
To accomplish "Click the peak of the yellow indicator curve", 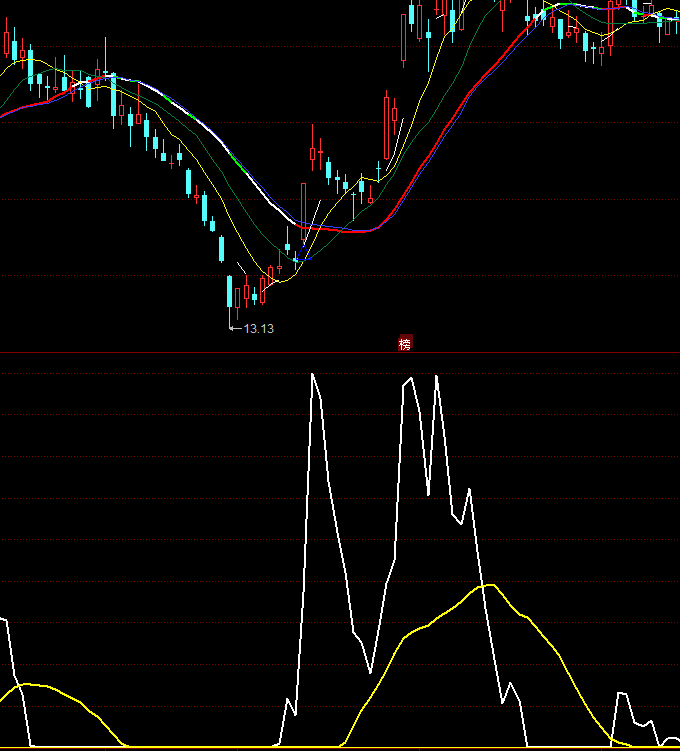I will [488, 585].
